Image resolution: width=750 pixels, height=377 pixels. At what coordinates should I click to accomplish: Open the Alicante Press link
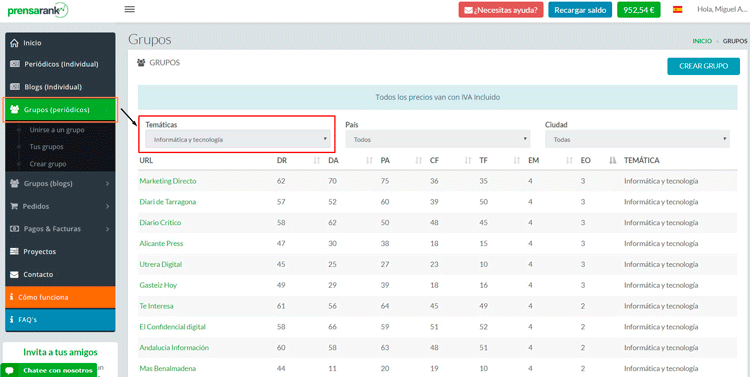161,244
